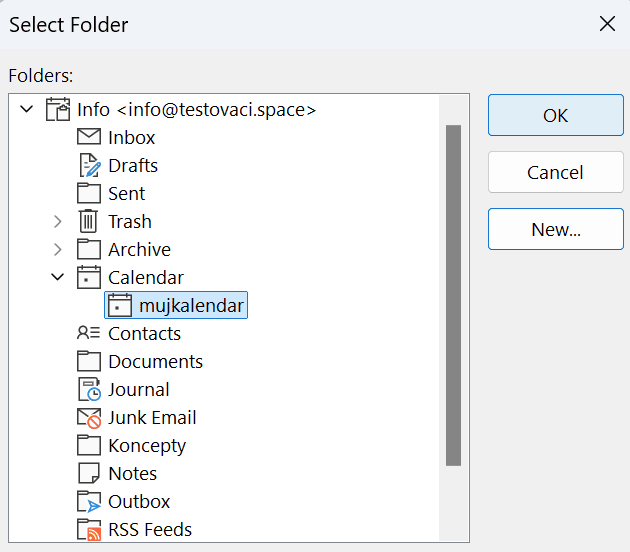
Task: Click the New... button
Action: (x=556, y=229)
